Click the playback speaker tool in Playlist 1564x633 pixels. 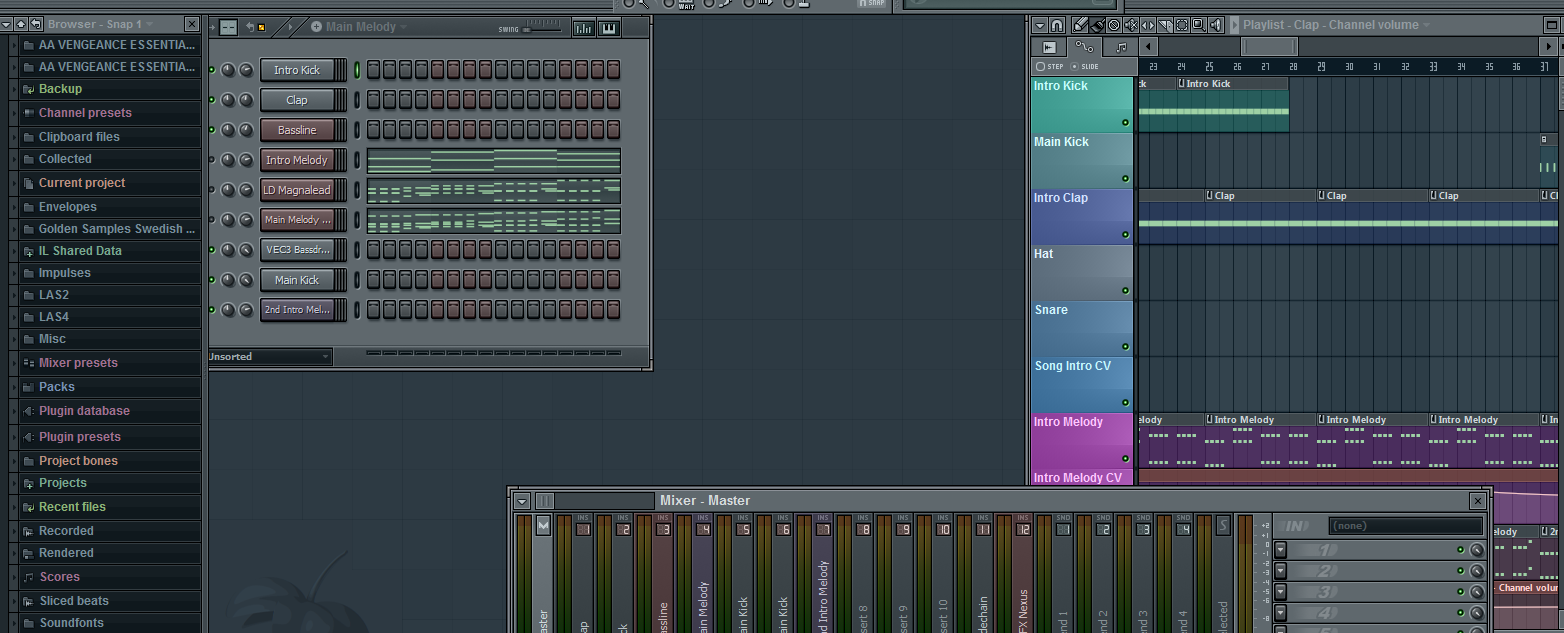(x=1216, y=25)
